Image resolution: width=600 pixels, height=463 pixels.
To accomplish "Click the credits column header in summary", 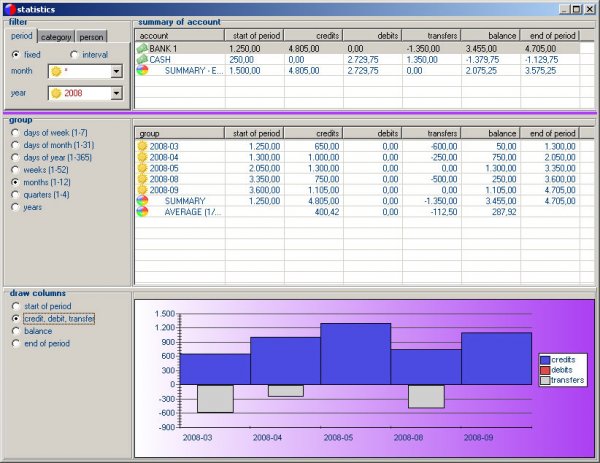I will click(x=314, y=35).
